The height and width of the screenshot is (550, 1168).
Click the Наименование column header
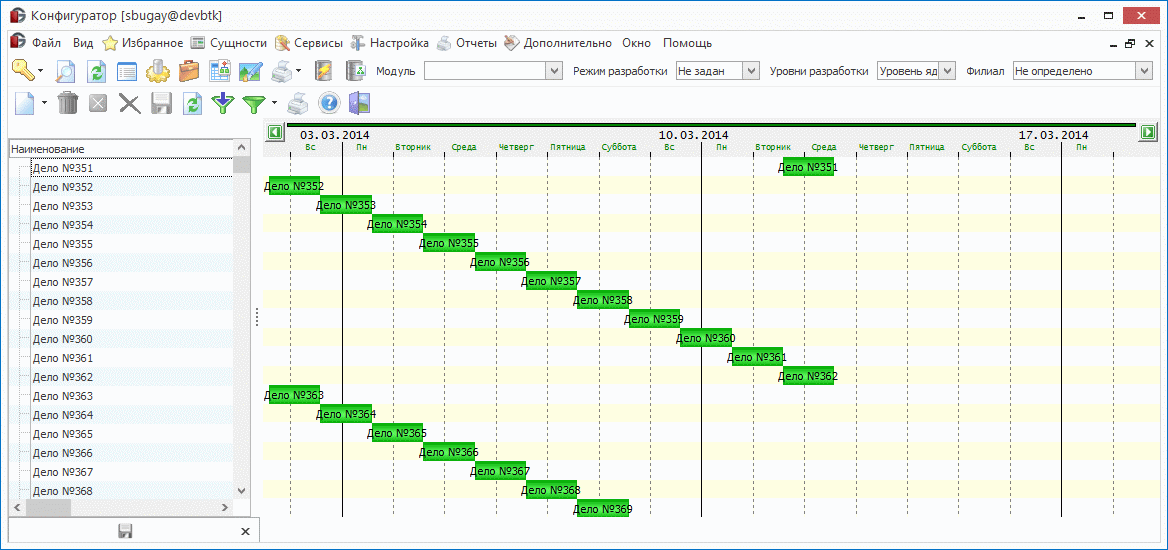122,149
